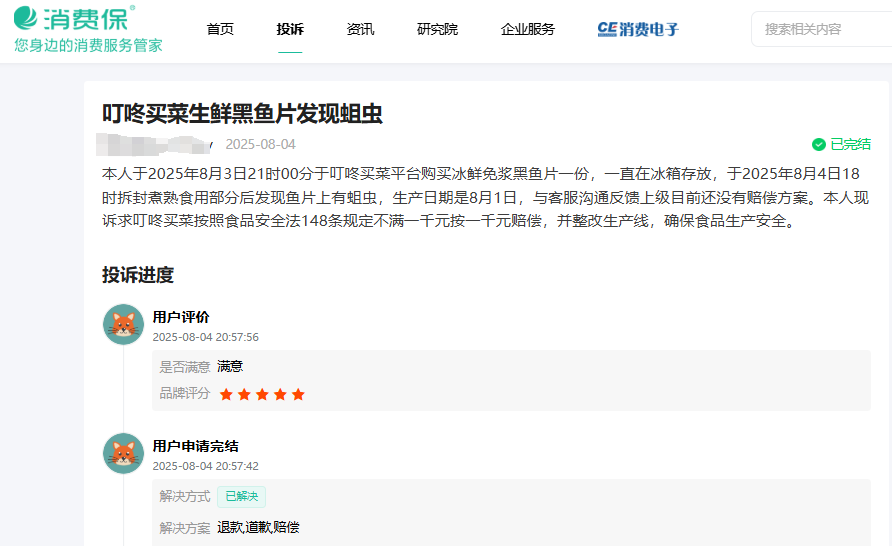Select the 投诉 nav tab
The height and width of the screenshot is (546, 892).
pyautogui.click(x=290, y=29)
